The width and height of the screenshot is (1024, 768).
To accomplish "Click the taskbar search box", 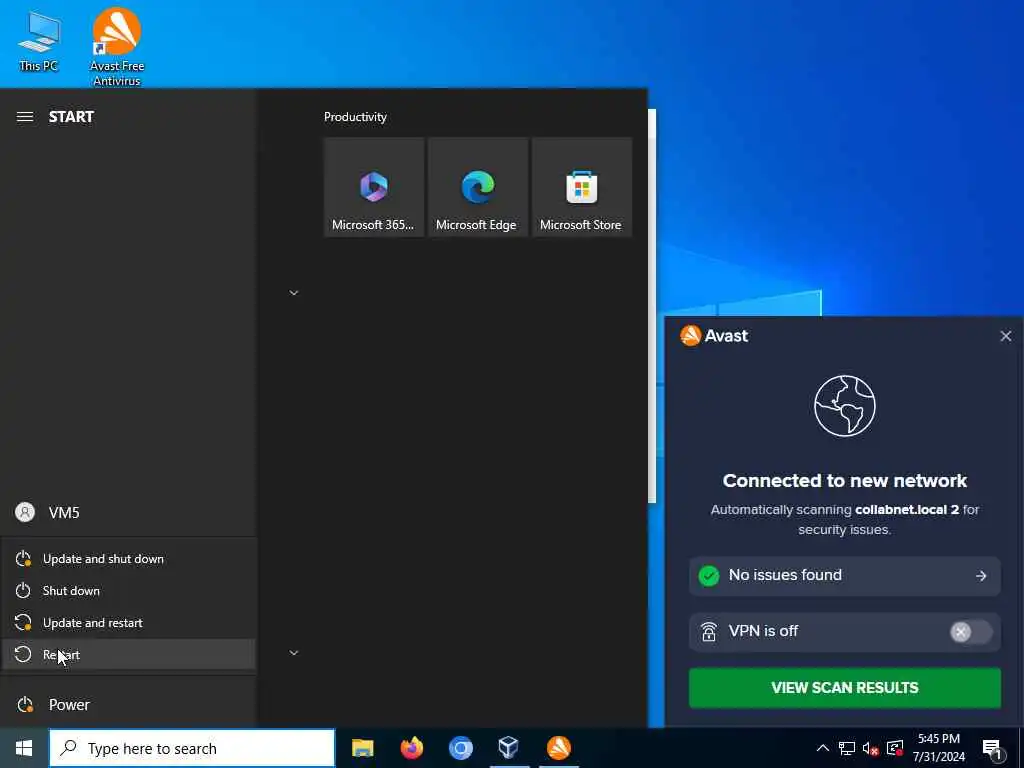I will point(192,748).
